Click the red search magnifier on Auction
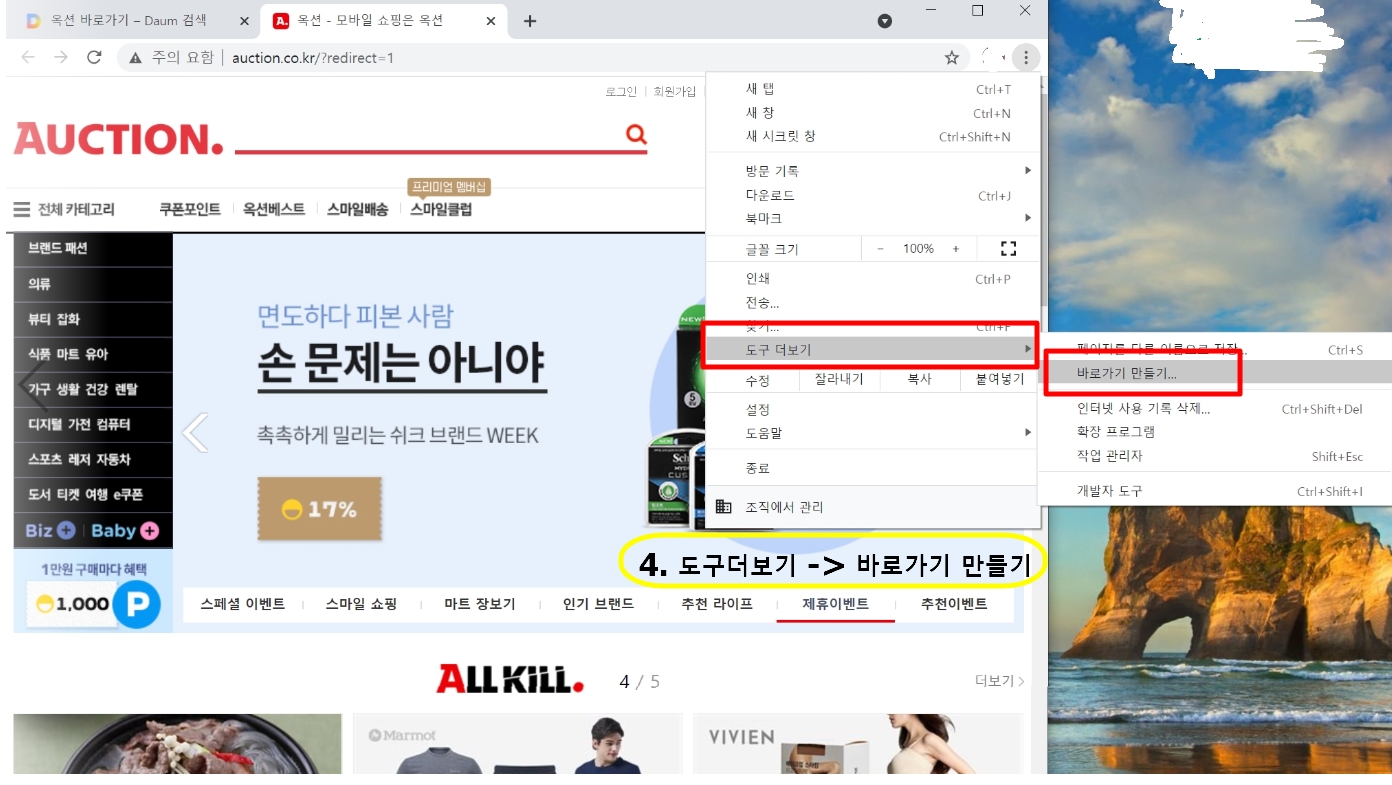Screen dimensions: 1392x785 [636, 134]
